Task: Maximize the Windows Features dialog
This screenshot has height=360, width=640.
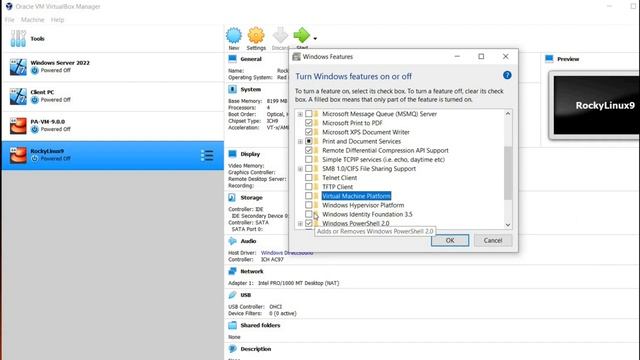Action: tap(481, 56)
